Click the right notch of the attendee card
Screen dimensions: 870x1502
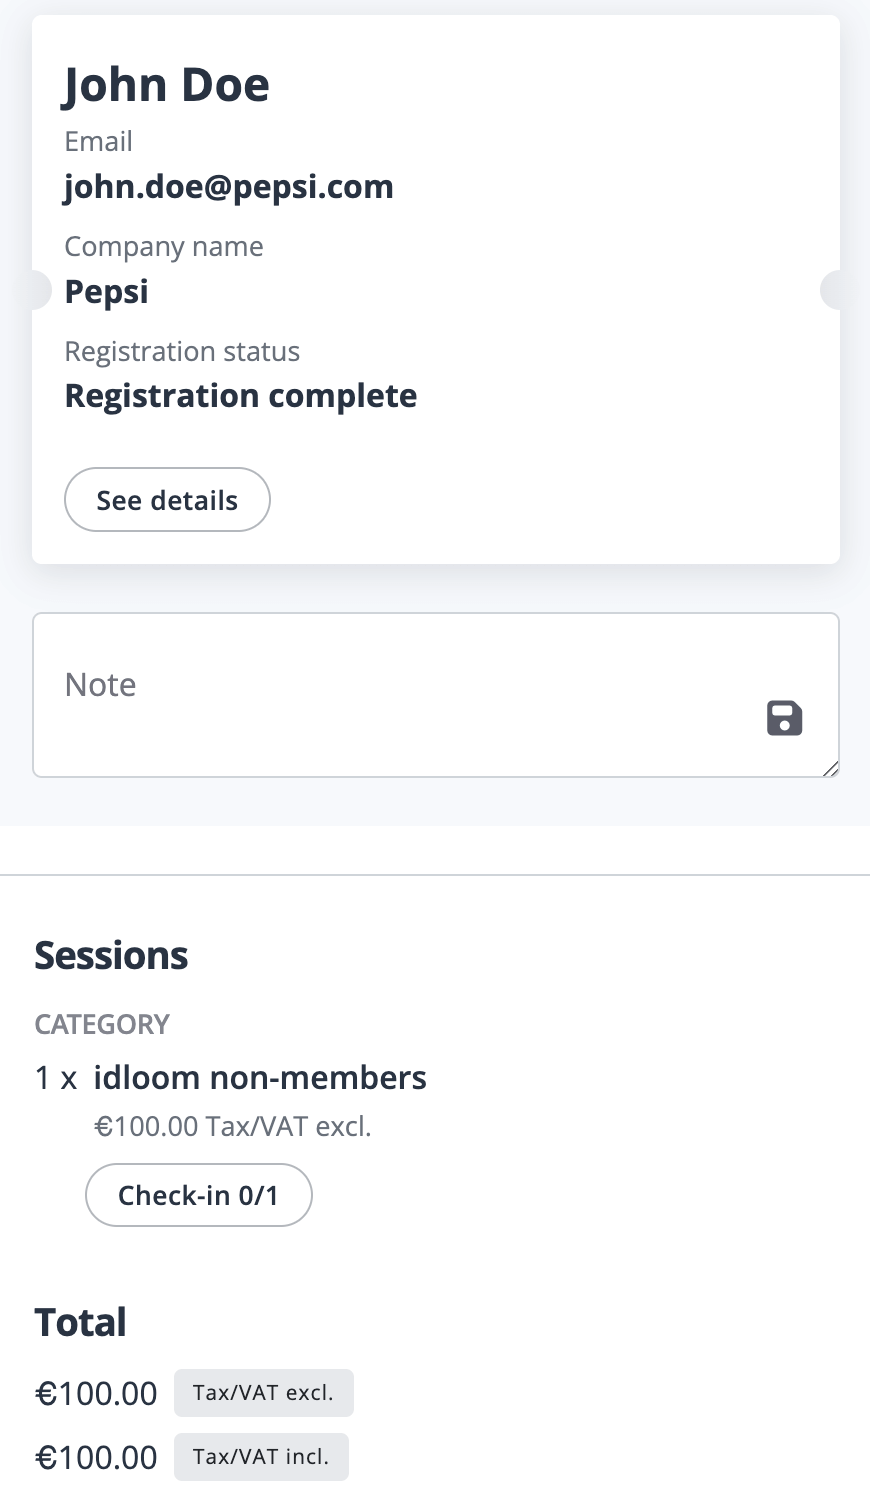[x=830, y=290]
